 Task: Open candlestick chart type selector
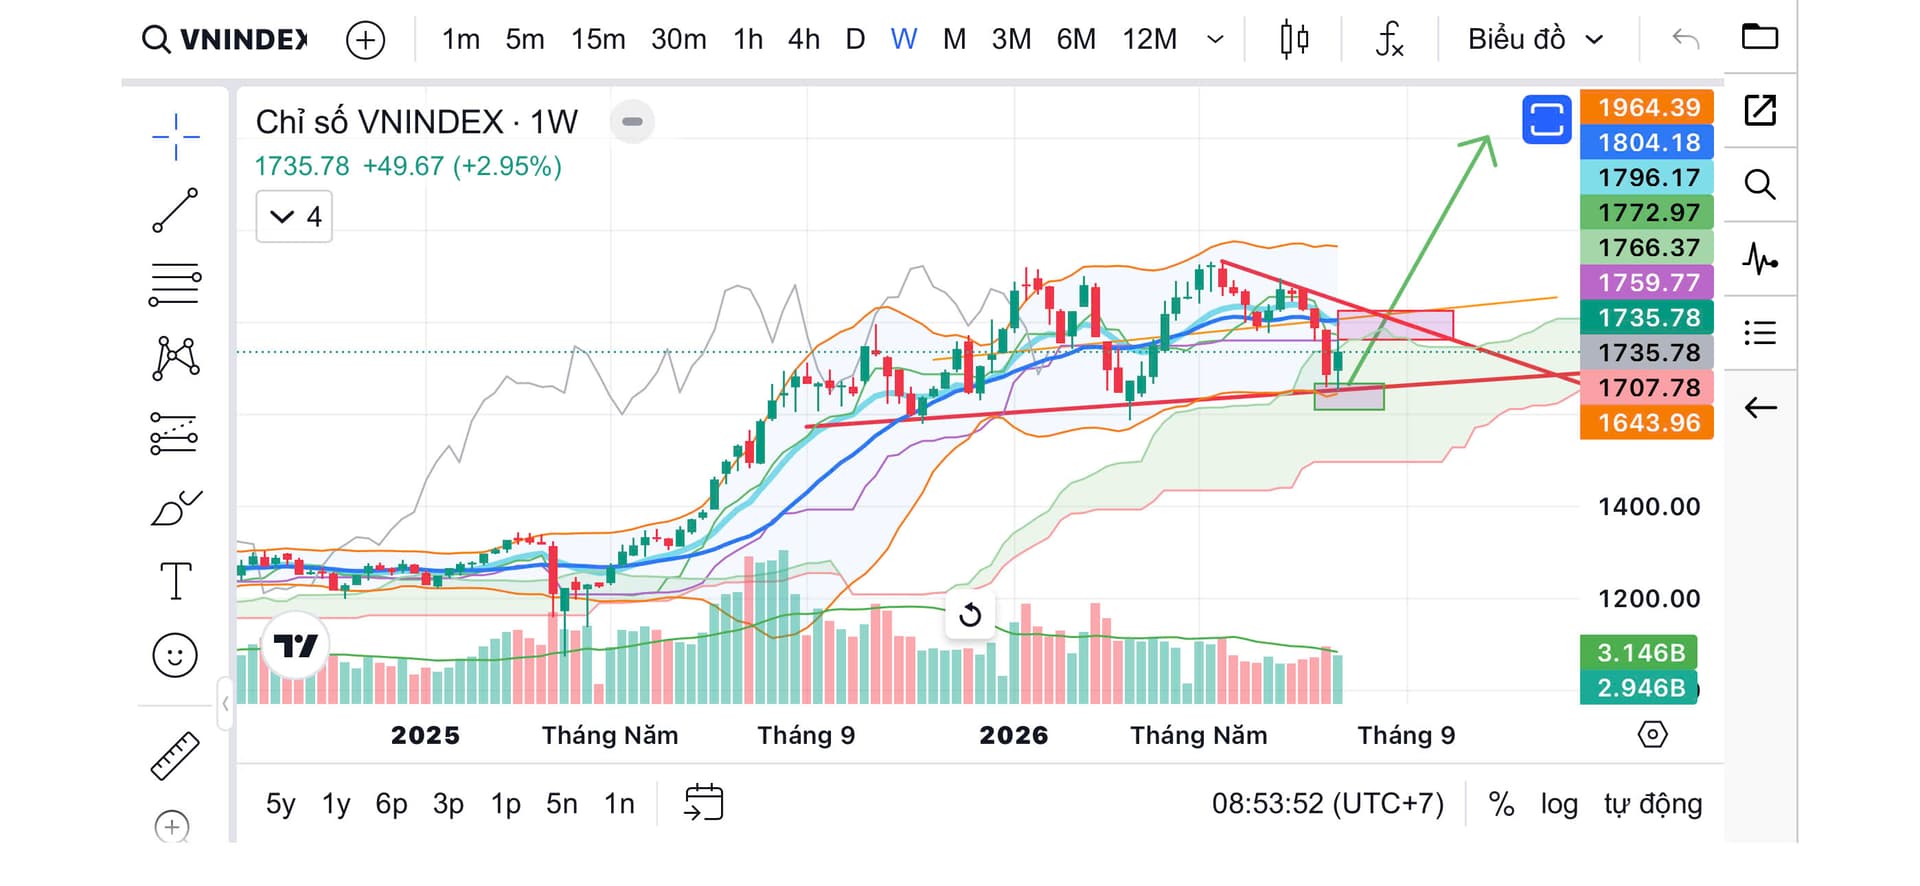point(1294,40)
